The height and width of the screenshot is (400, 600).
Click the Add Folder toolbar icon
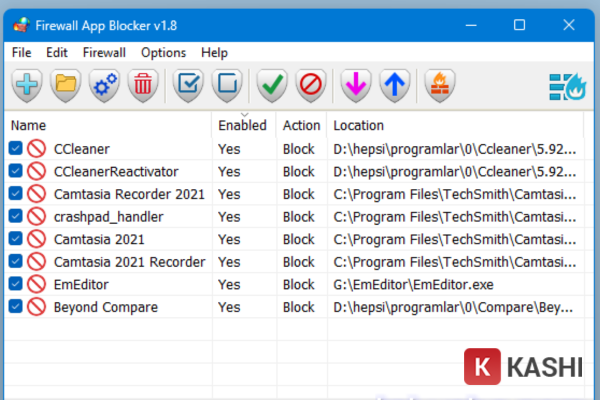(x=66, y=85)
